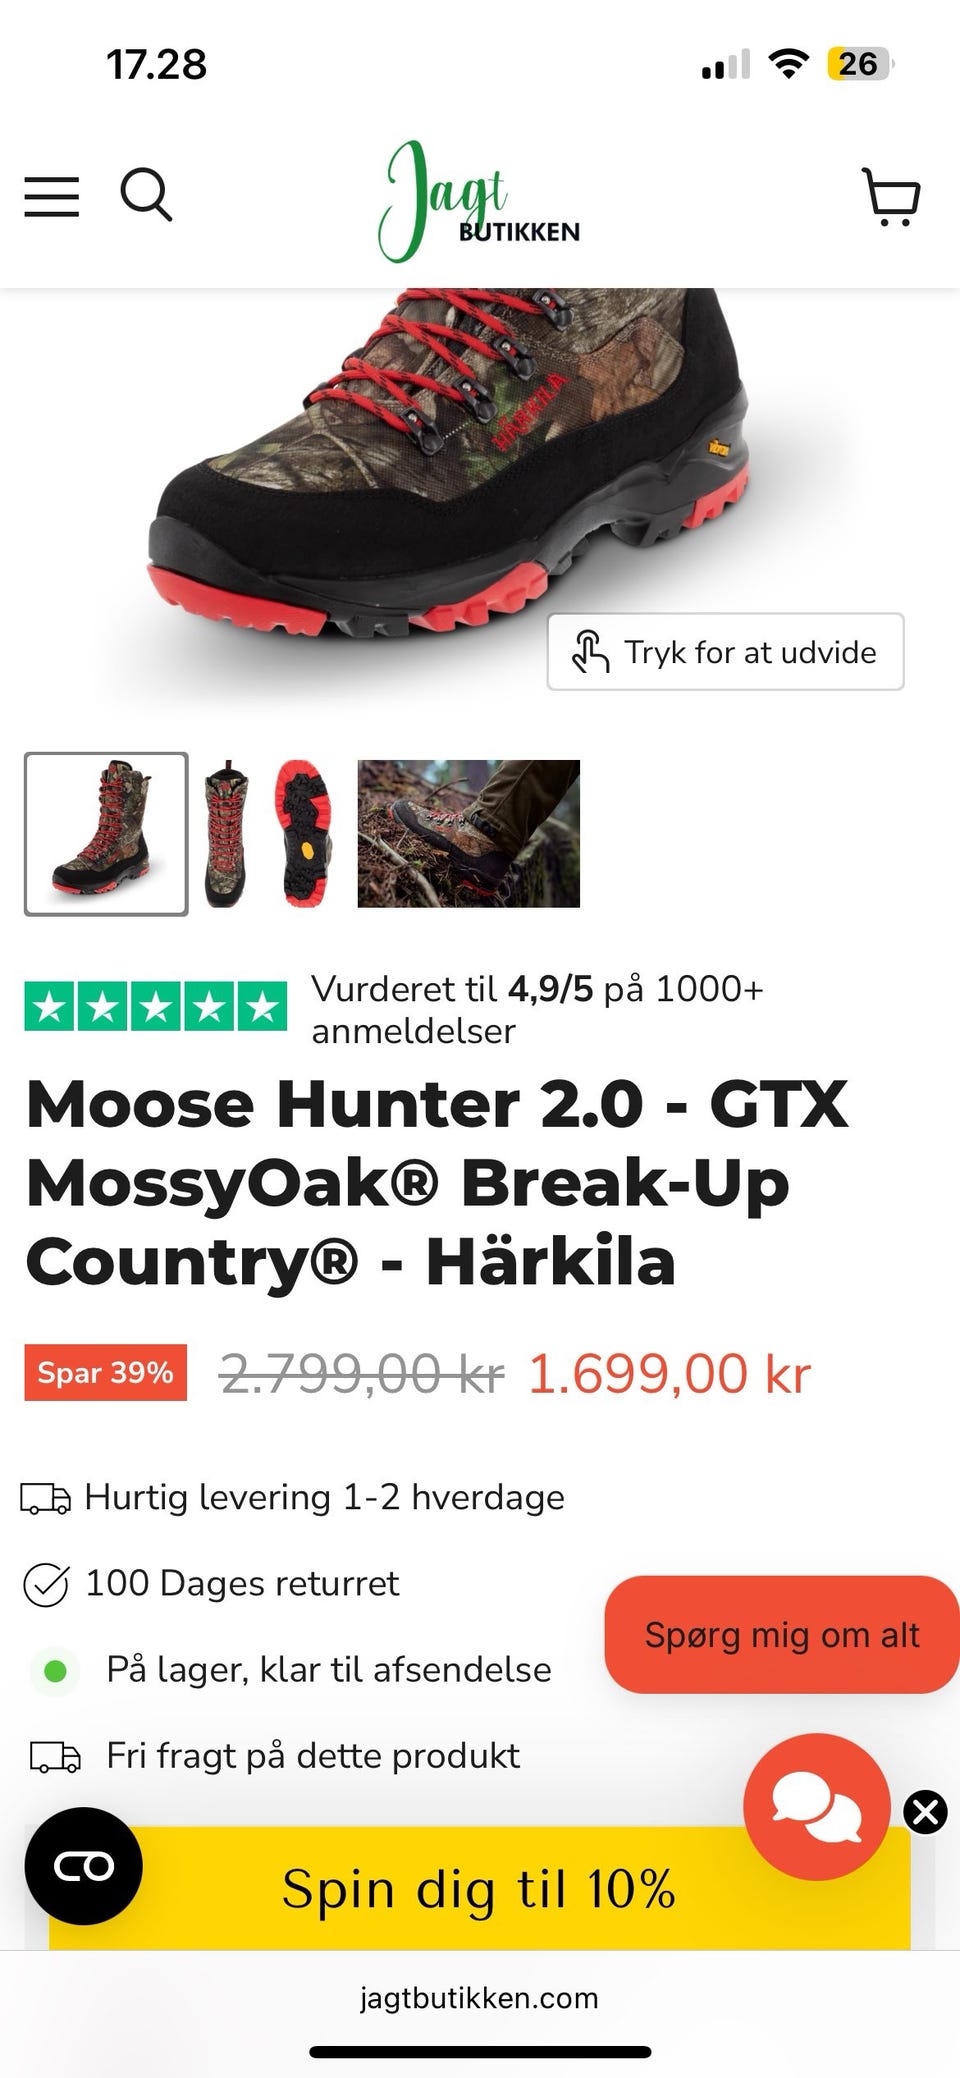
Task: Tap the 'Spar 39%' discount badge
Action: (x=106, y=1373)
